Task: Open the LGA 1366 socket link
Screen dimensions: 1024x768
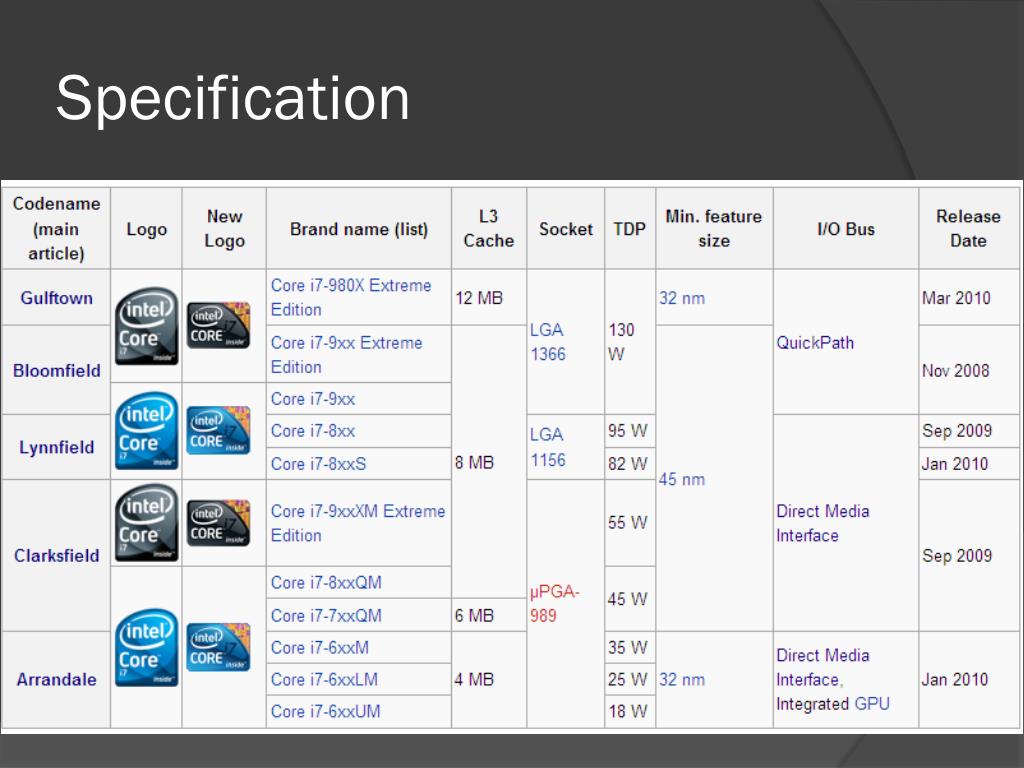Action: [x=547, y=342]
